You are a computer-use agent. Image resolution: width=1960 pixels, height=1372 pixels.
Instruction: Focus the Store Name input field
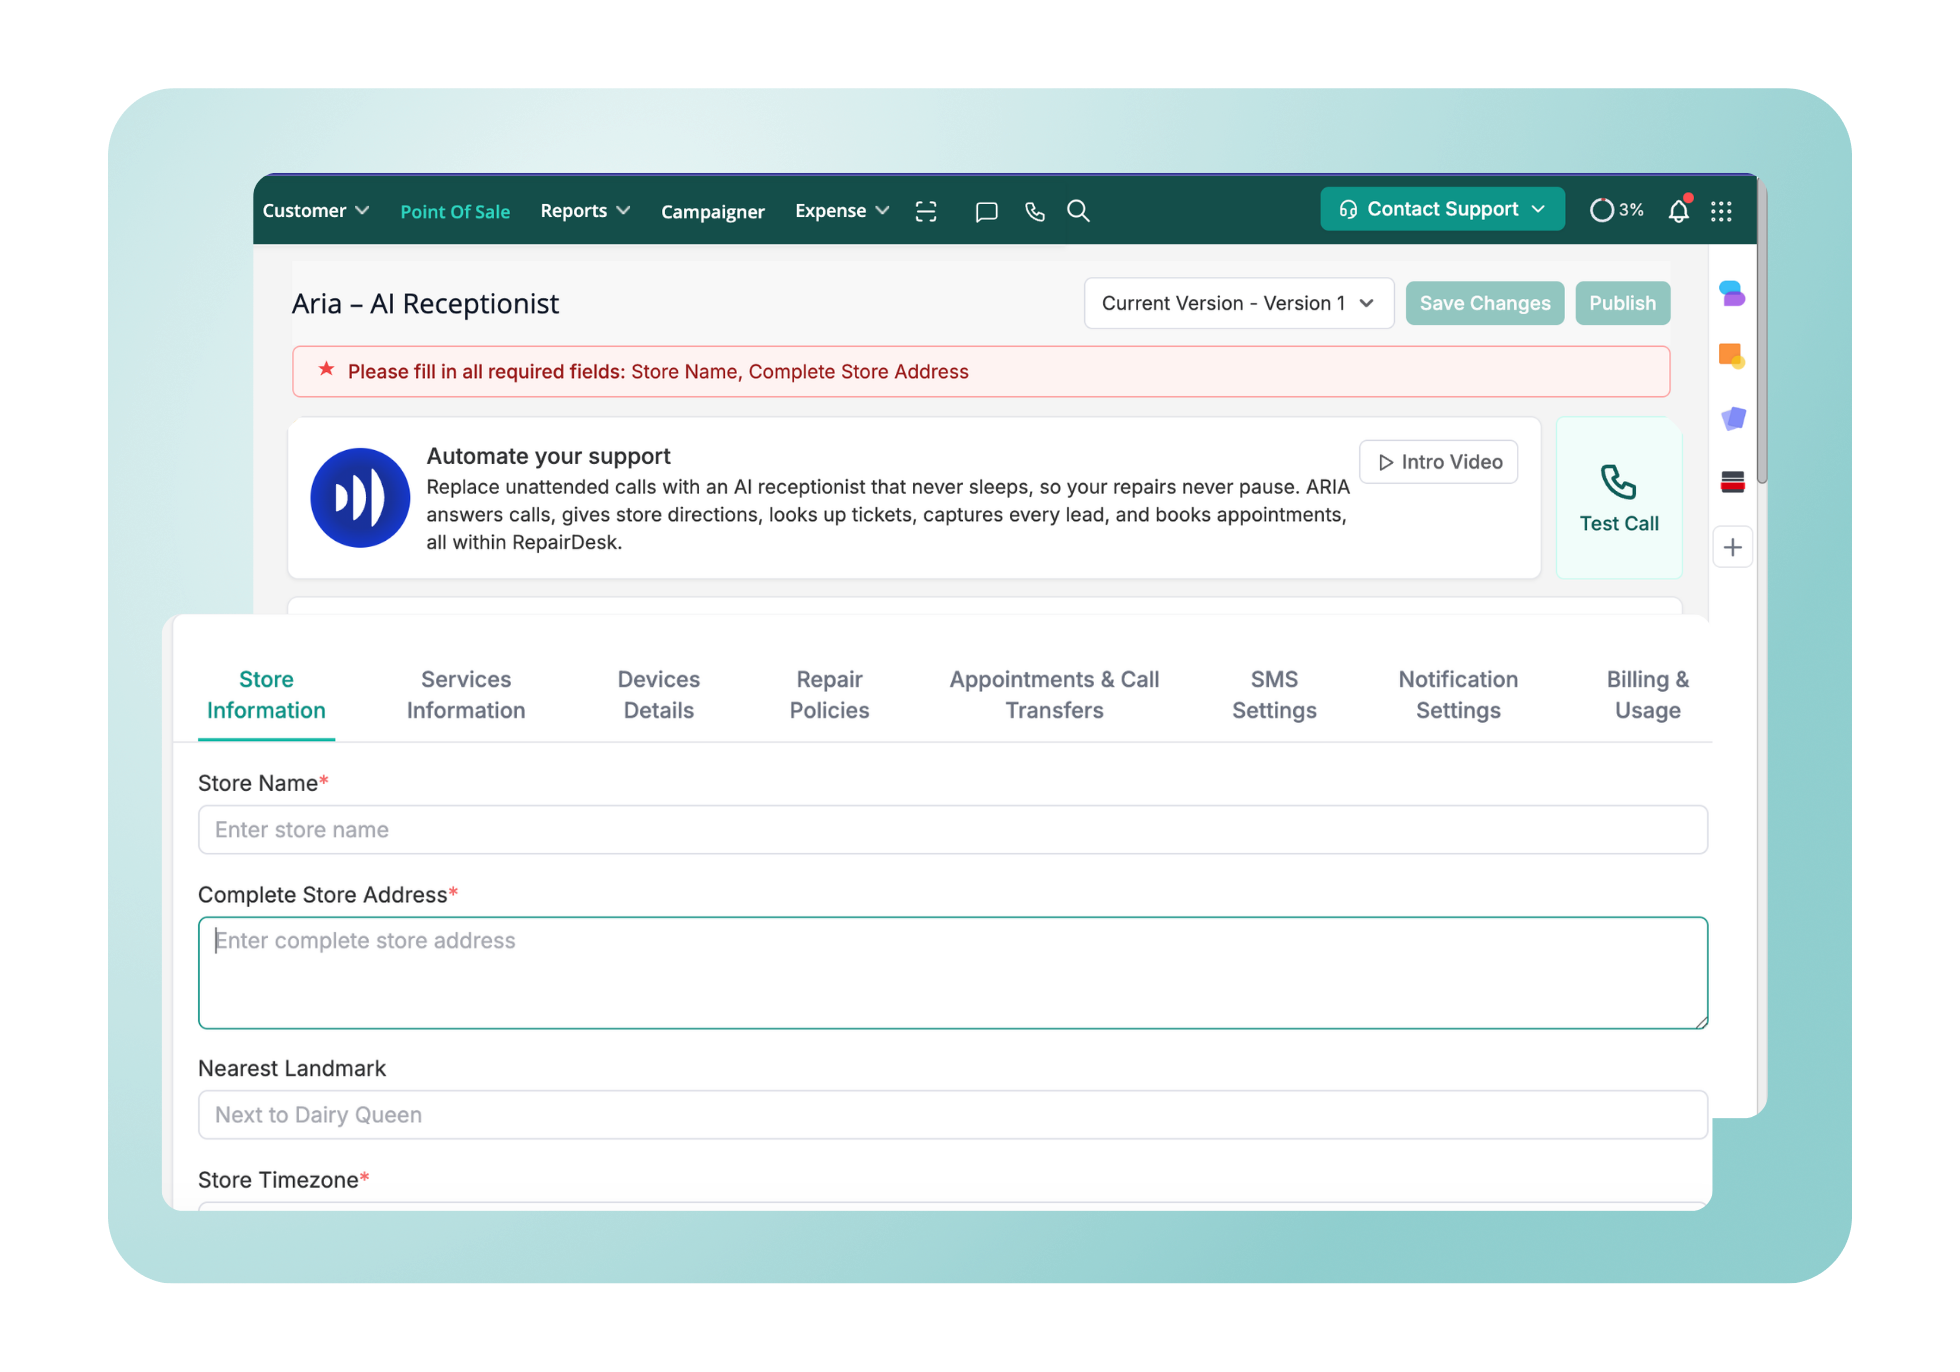point(952,829)
